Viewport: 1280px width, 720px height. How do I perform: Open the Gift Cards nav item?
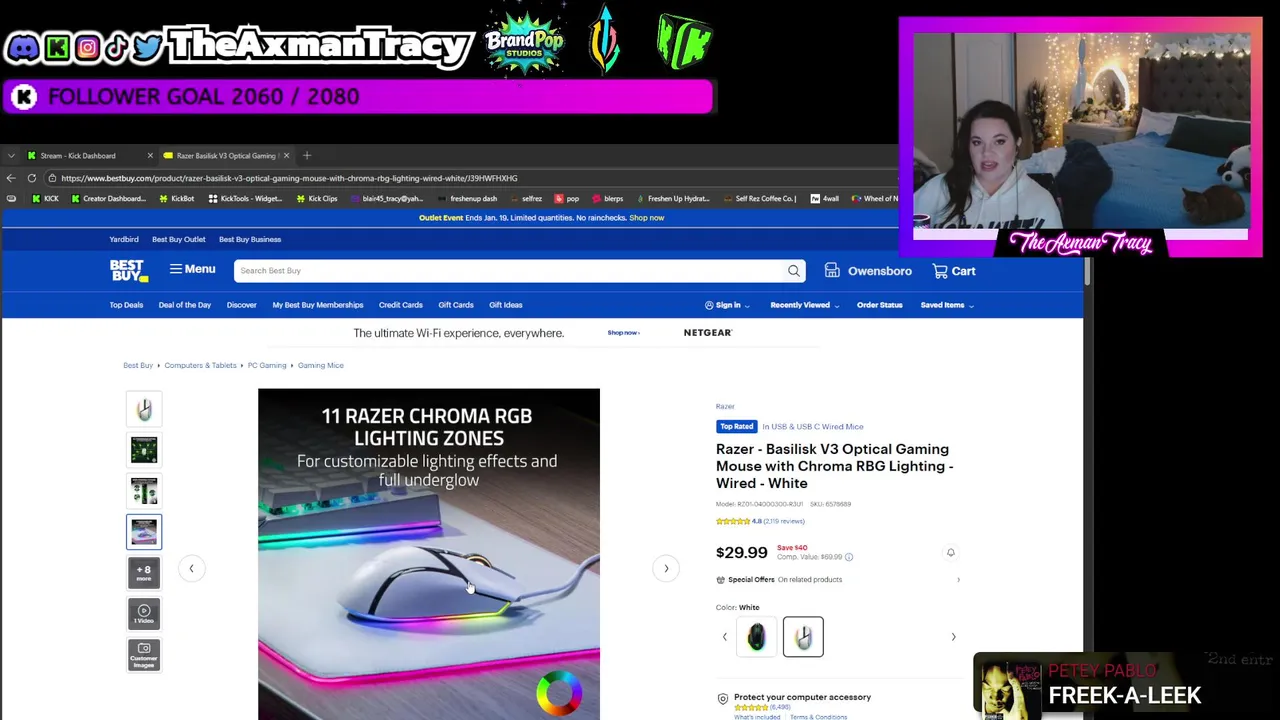coord(455,305)
